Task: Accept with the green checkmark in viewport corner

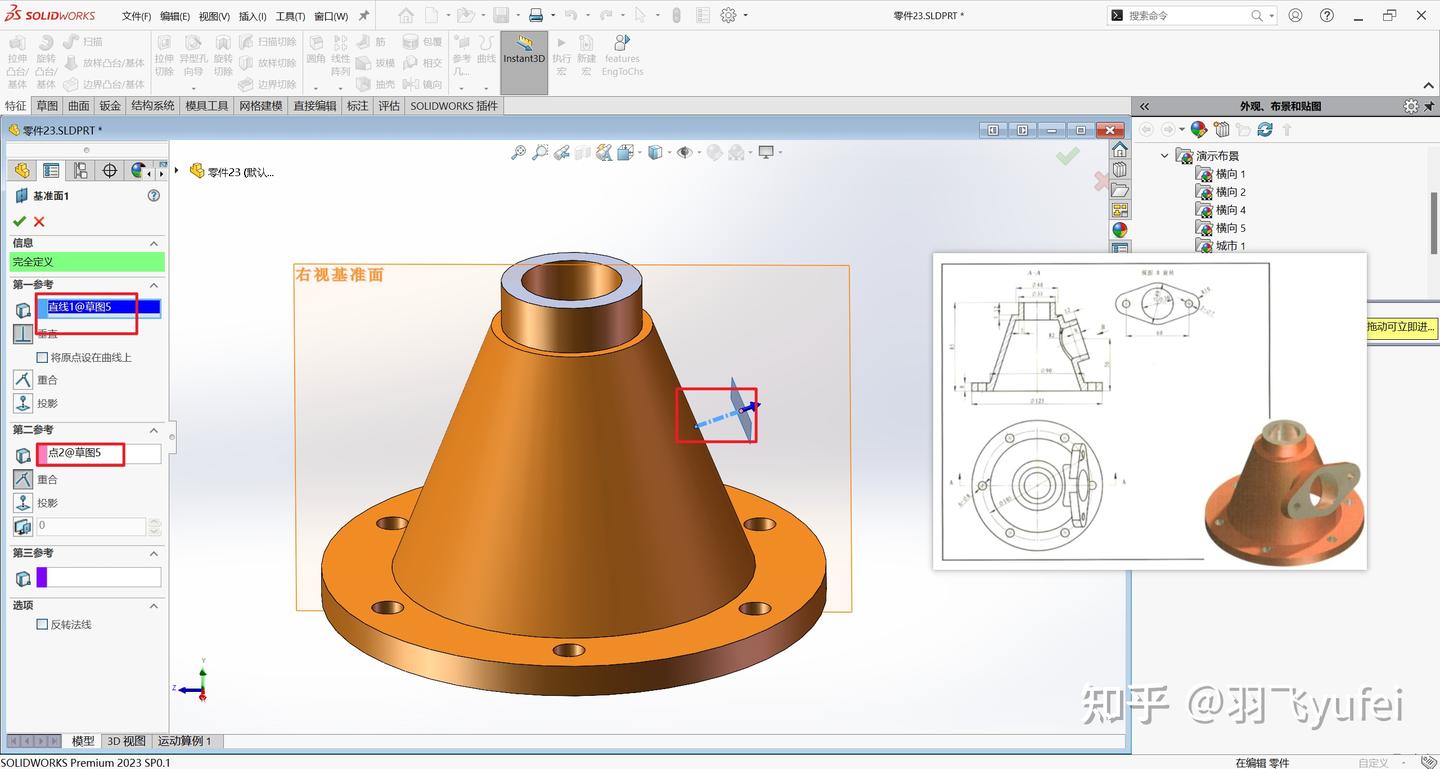Action: pos(1068,156)
